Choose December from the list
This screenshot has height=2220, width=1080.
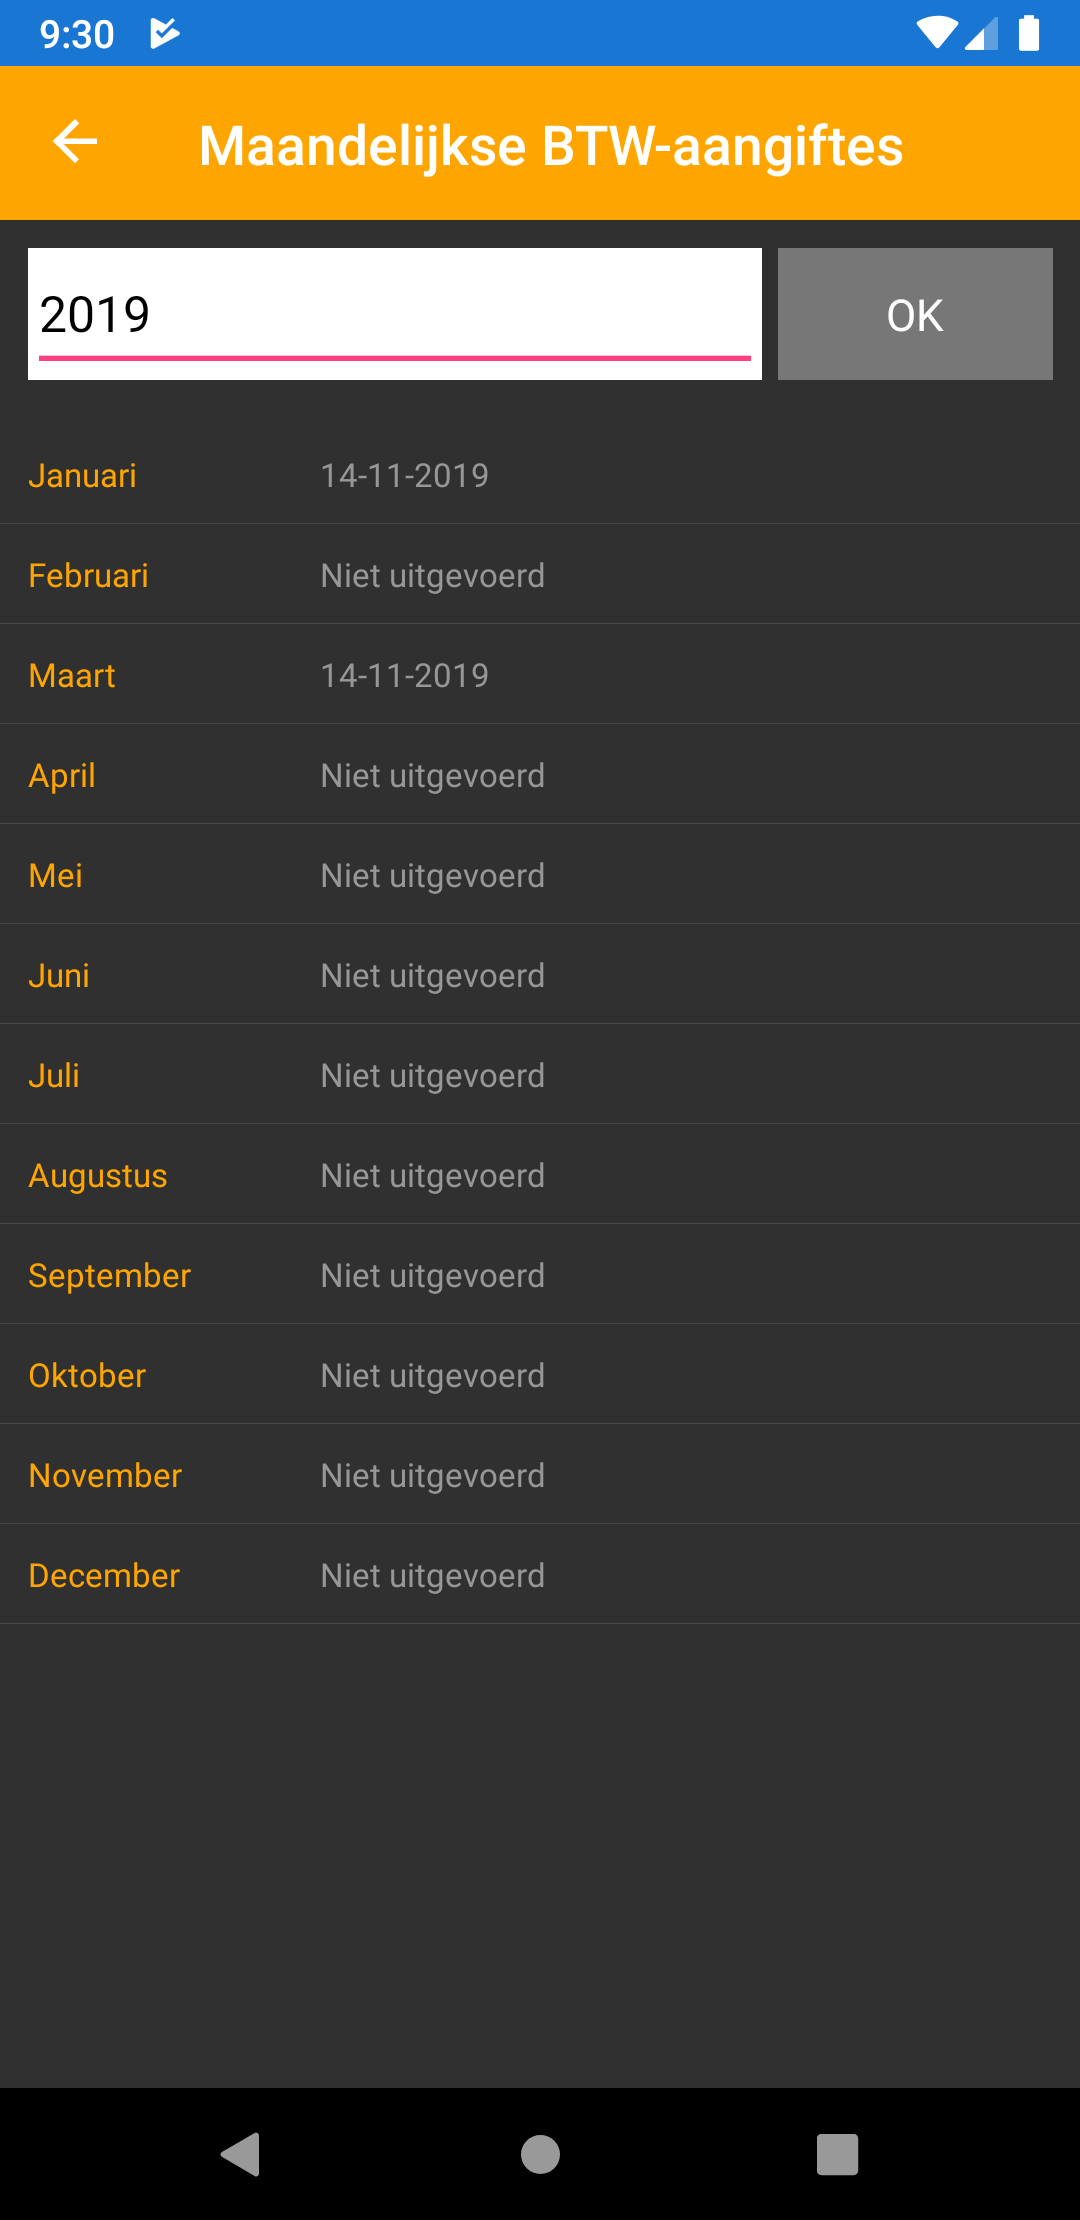coord(540,1575)
